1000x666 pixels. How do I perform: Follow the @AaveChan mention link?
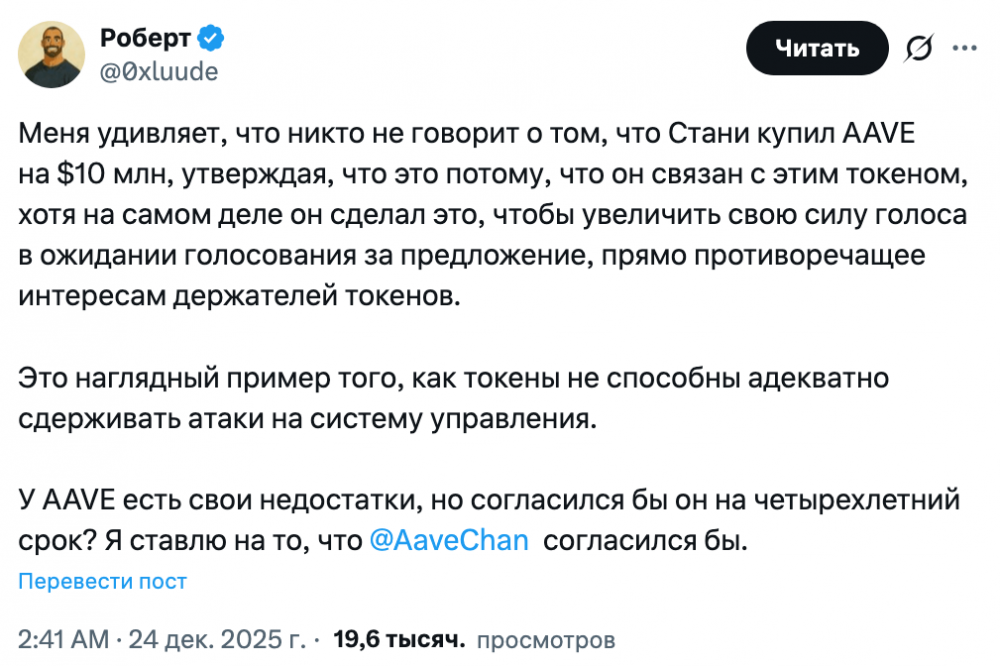tap(449, 541)
